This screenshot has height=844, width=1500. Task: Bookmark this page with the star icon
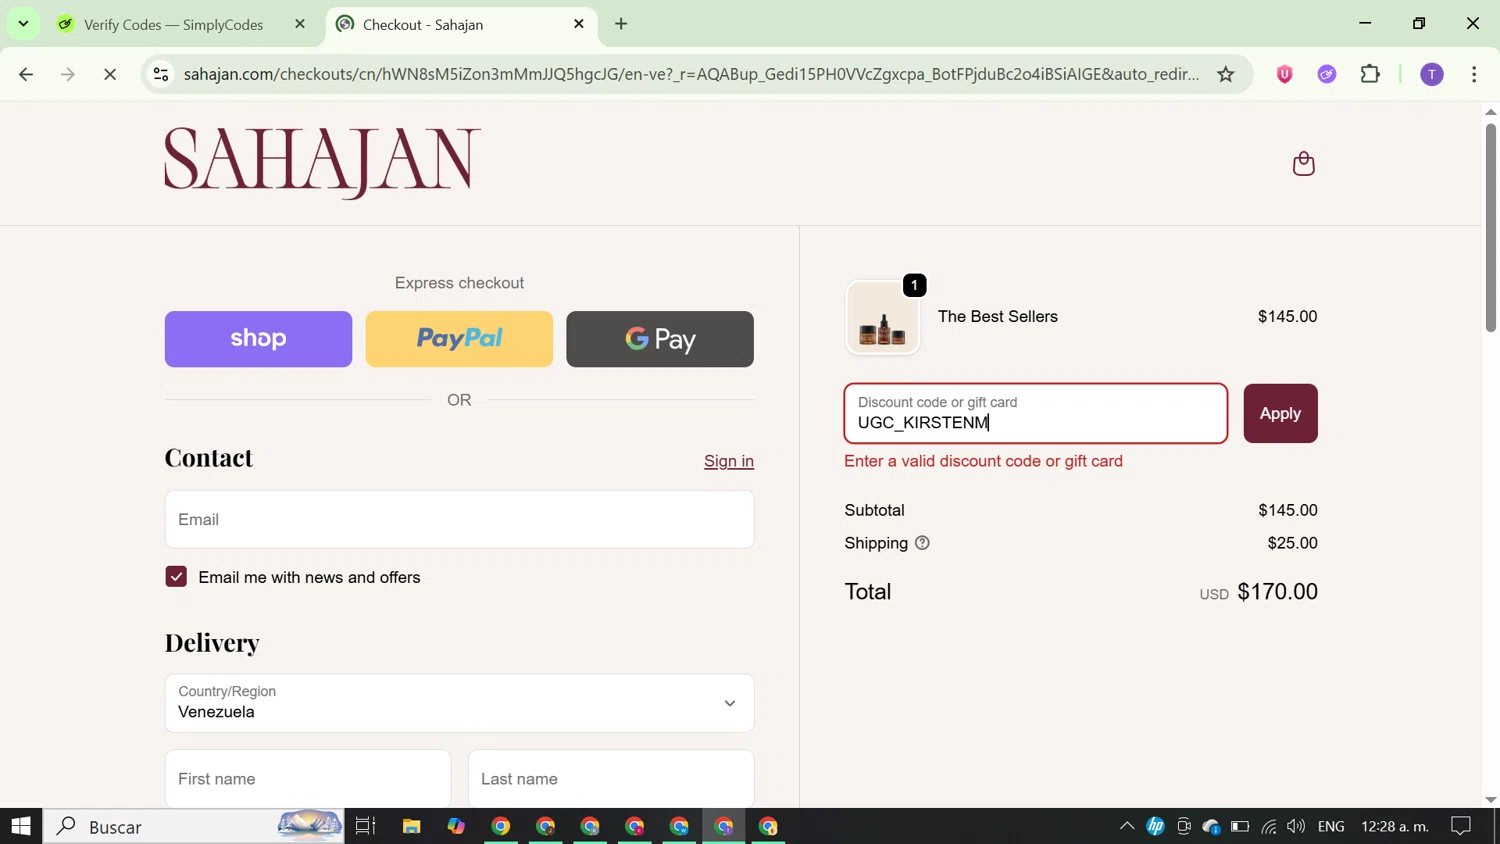(1225, 74)
